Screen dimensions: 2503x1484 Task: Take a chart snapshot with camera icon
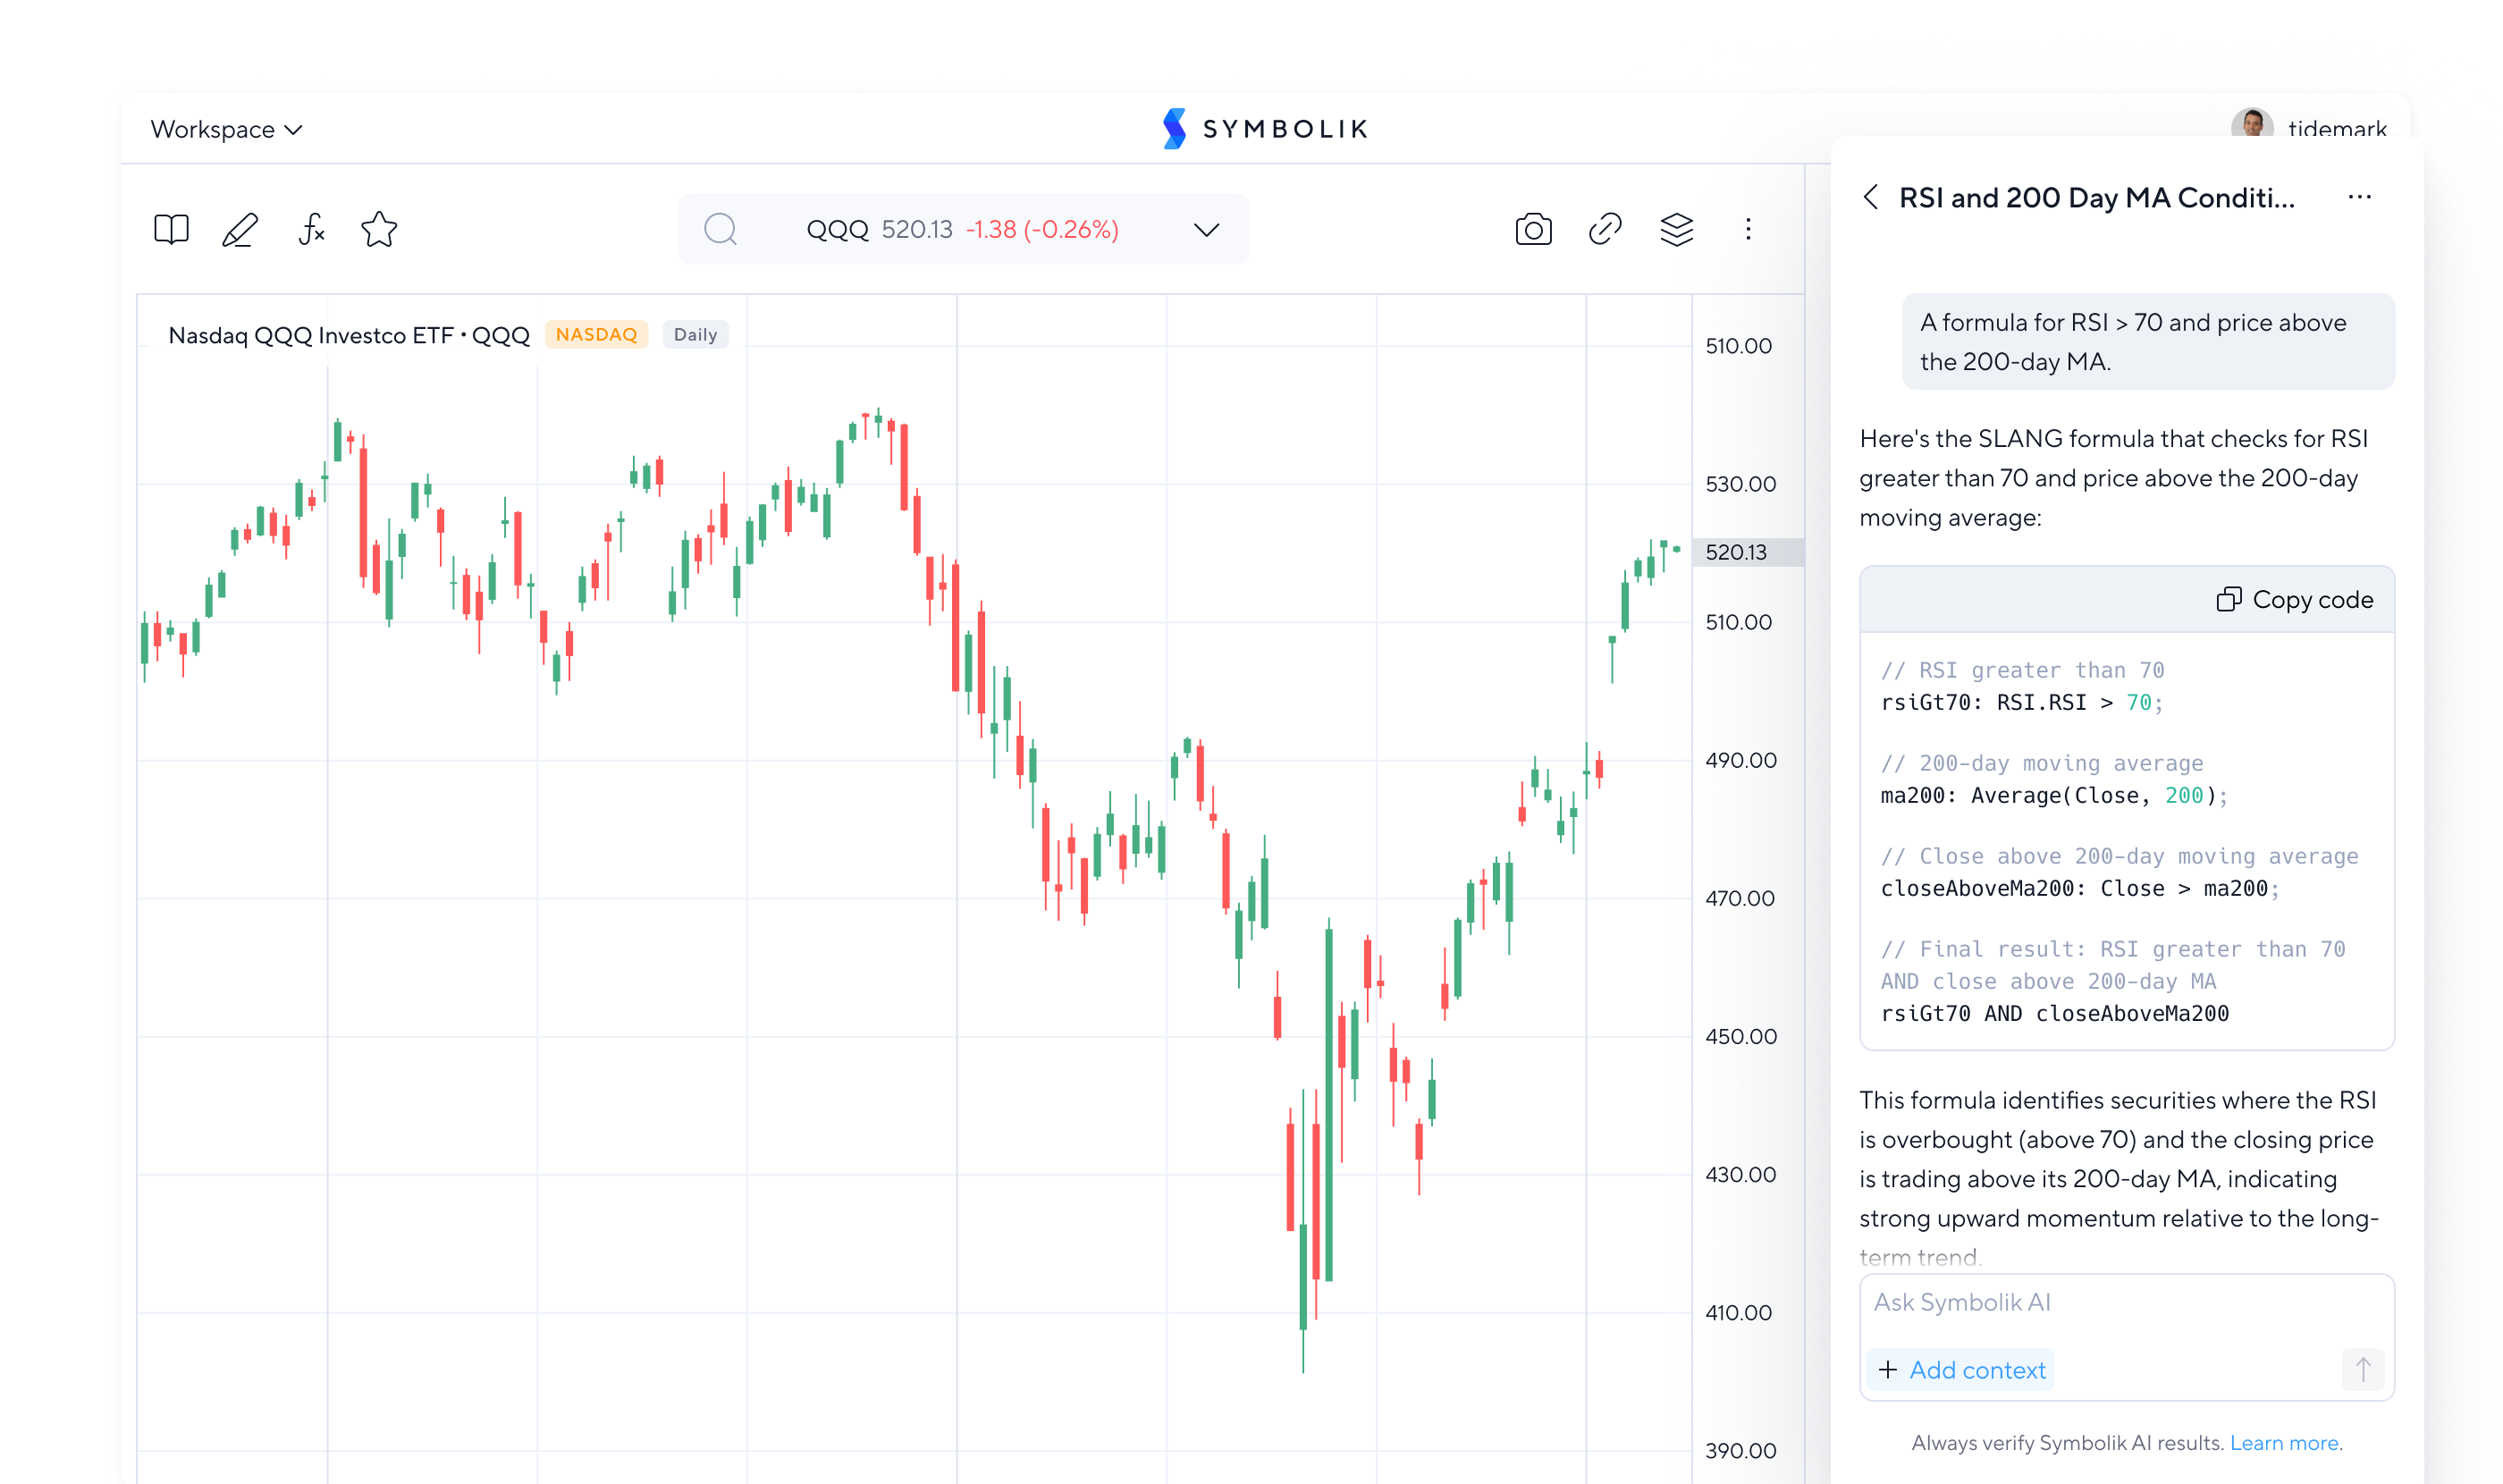1533,229
